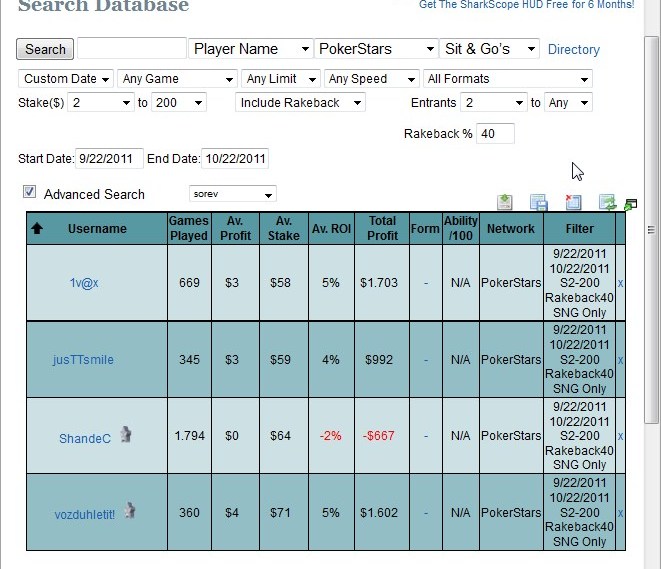Click the clear table icon with red X

pos(573,202)
